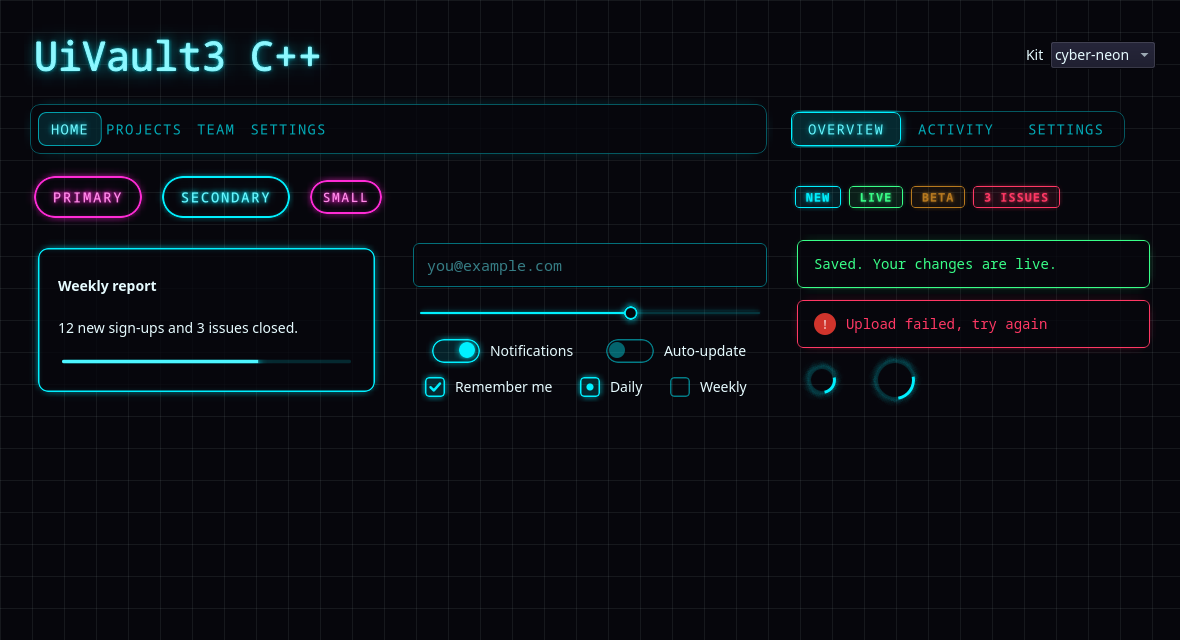Click the Weekly report progress bar
The height and width of the screenshot is (640, 1180).
206,361
